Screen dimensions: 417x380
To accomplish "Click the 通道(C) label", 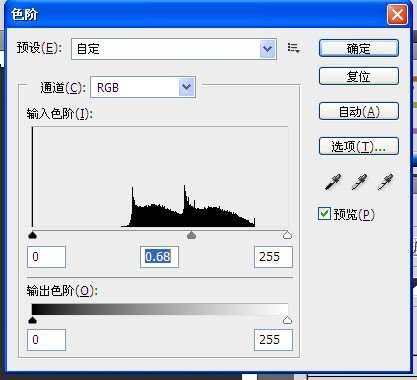I will click(63, 88).
